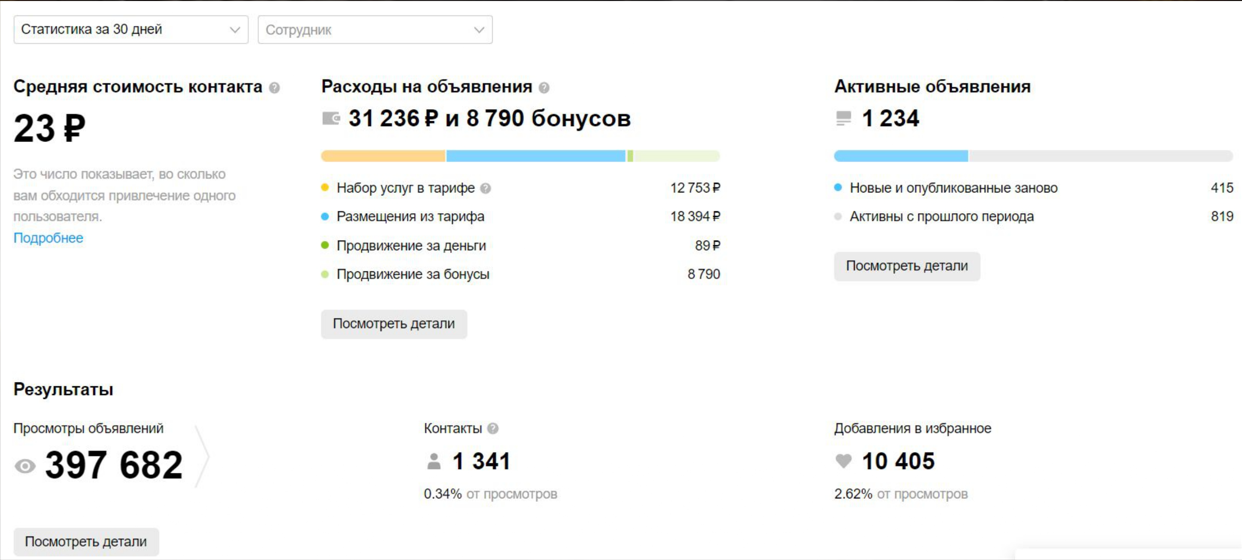Click help icon next to "Набор услуг в тарифе"
Screen dimensions: 1242x560
(486, 188)
